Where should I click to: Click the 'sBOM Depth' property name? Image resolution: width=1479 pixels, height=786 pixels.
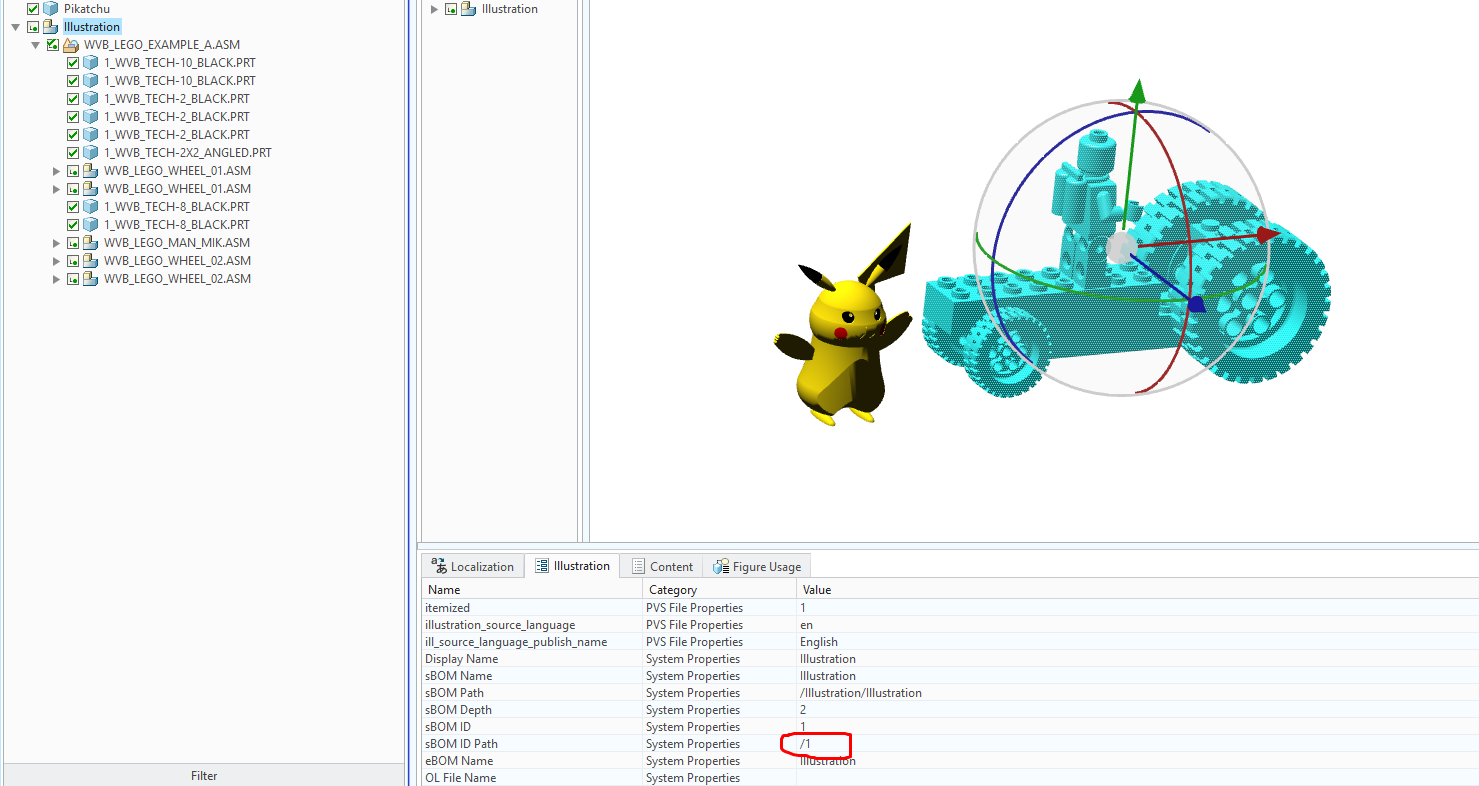coord(458,710)
